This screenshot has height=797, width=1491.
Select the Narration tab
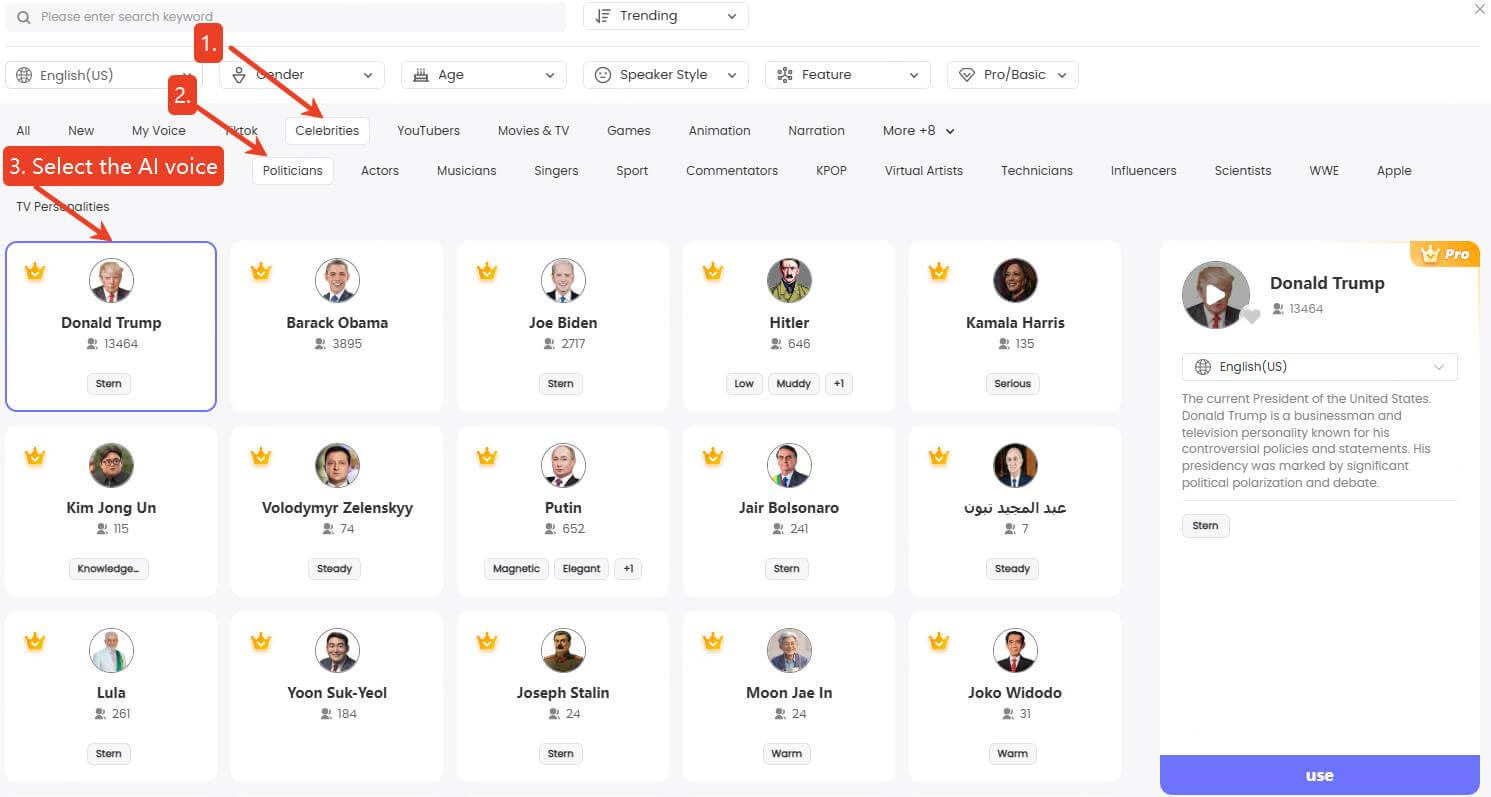[816, 131]
